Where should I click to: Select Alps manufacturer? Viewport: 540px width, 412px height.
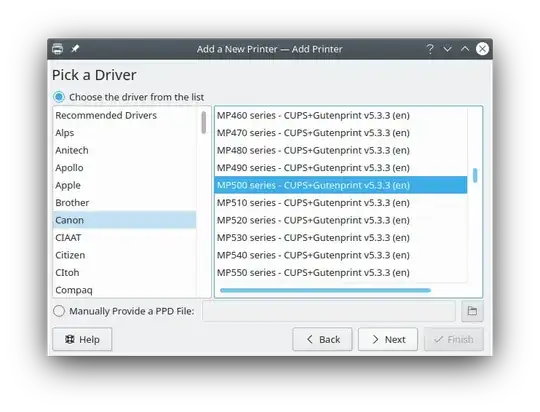click(x=125, y=133)
